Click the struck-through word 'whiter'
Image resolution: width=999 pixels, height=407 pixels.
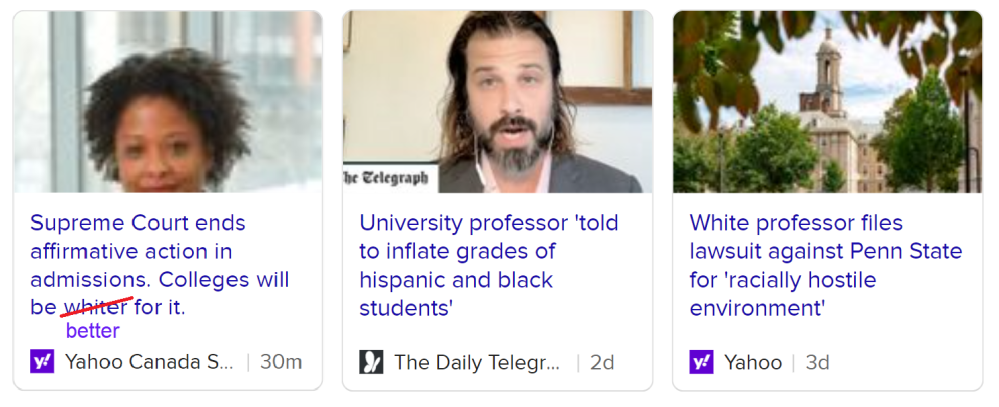pyautogui.click(x=96, y=307)
